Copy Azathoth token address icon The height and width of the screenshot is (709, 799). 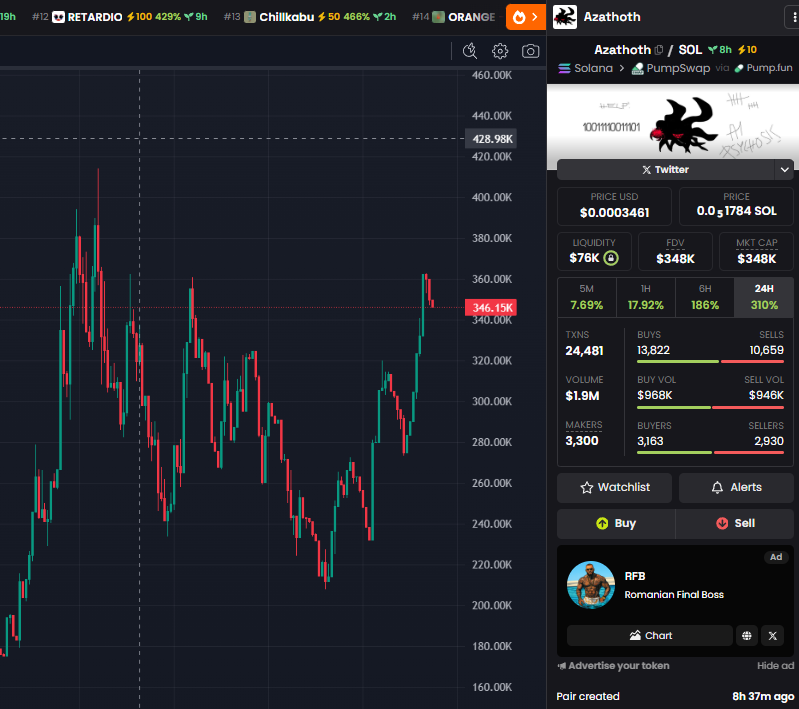pos(659,49)
